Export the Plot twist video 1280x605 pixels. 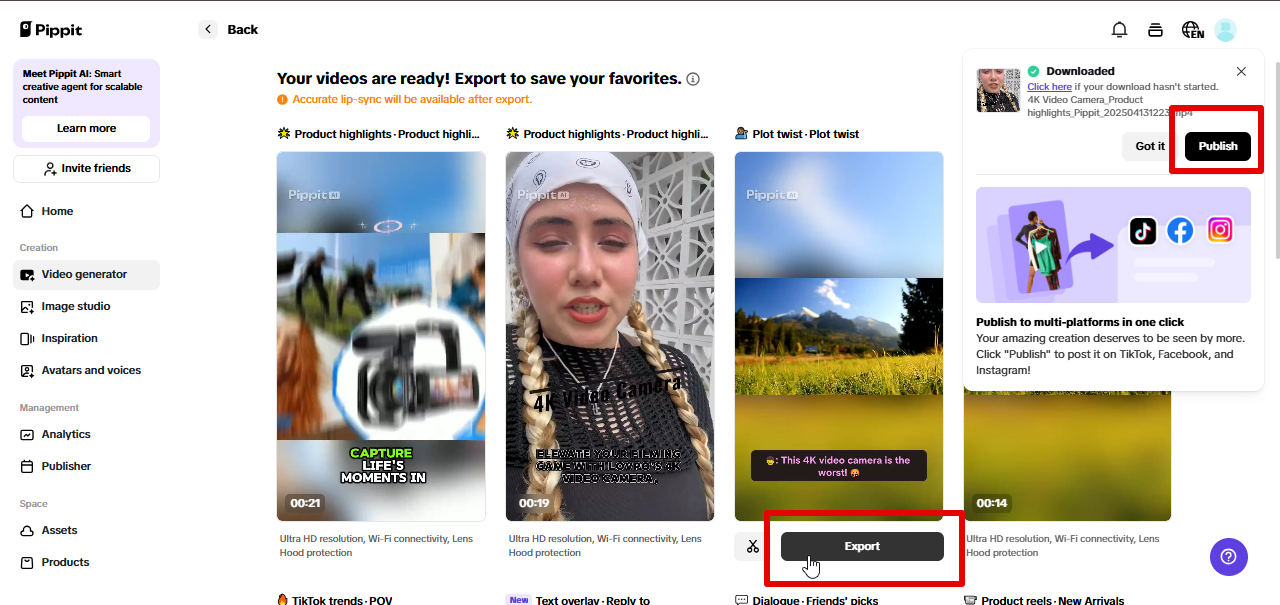[x=861, y=546]
